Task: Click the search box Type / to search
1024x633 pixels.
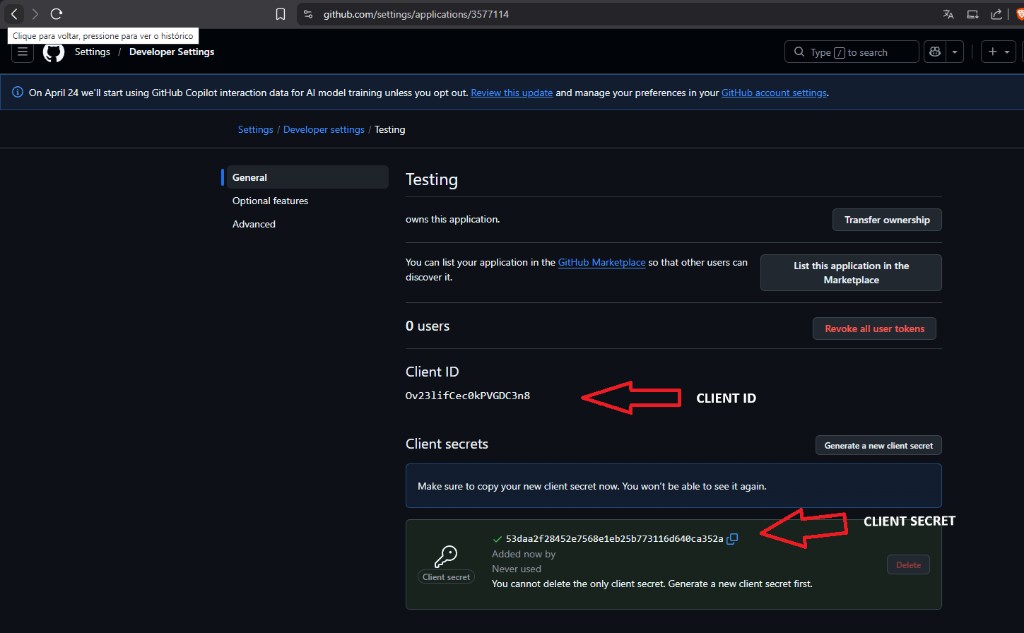Action: (851, 52)
